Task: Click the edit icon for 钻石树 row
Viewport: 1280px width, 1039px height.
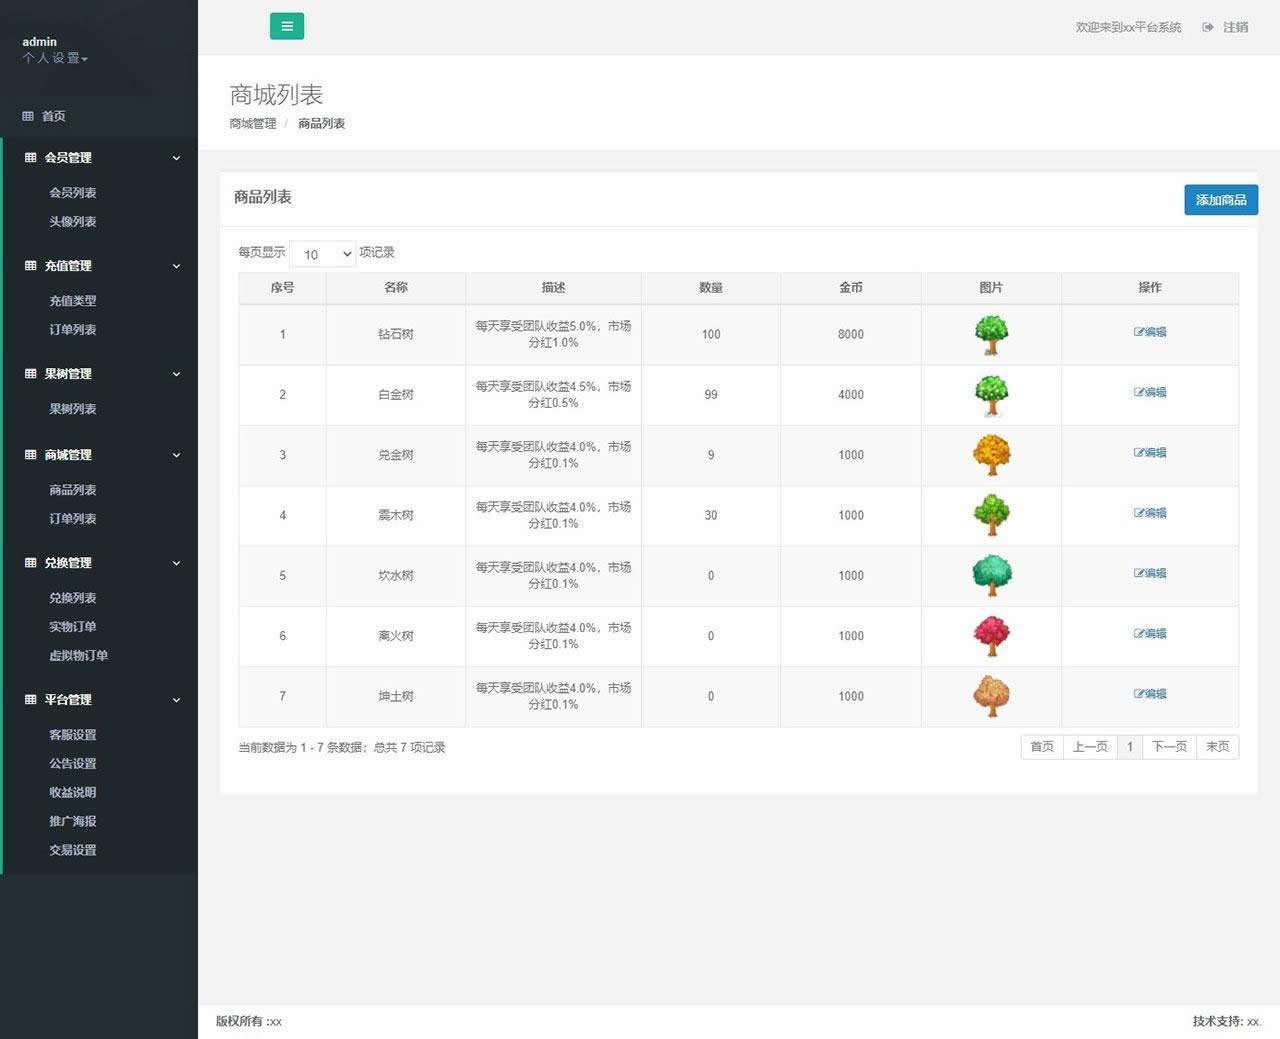Action: pyautogui.click(x=1139, y=332)
